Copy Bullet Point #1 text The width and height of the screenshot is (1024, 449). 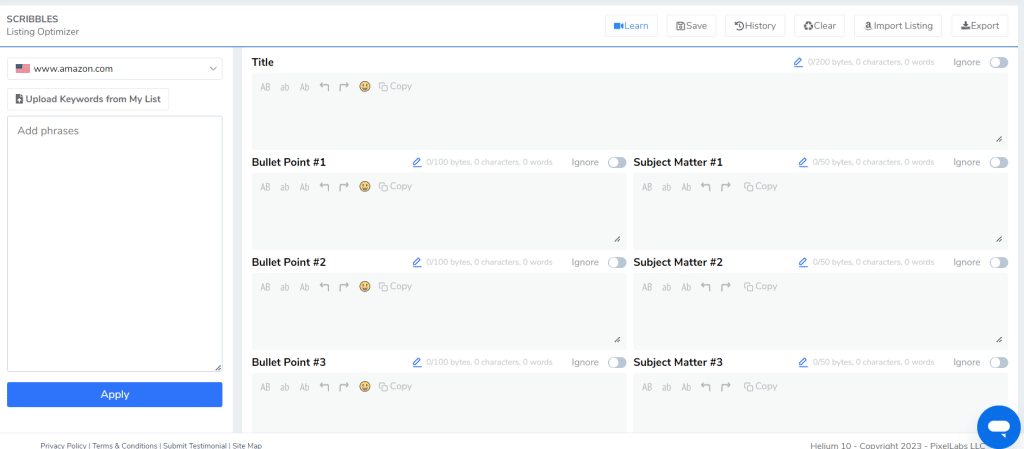(395, 187)
